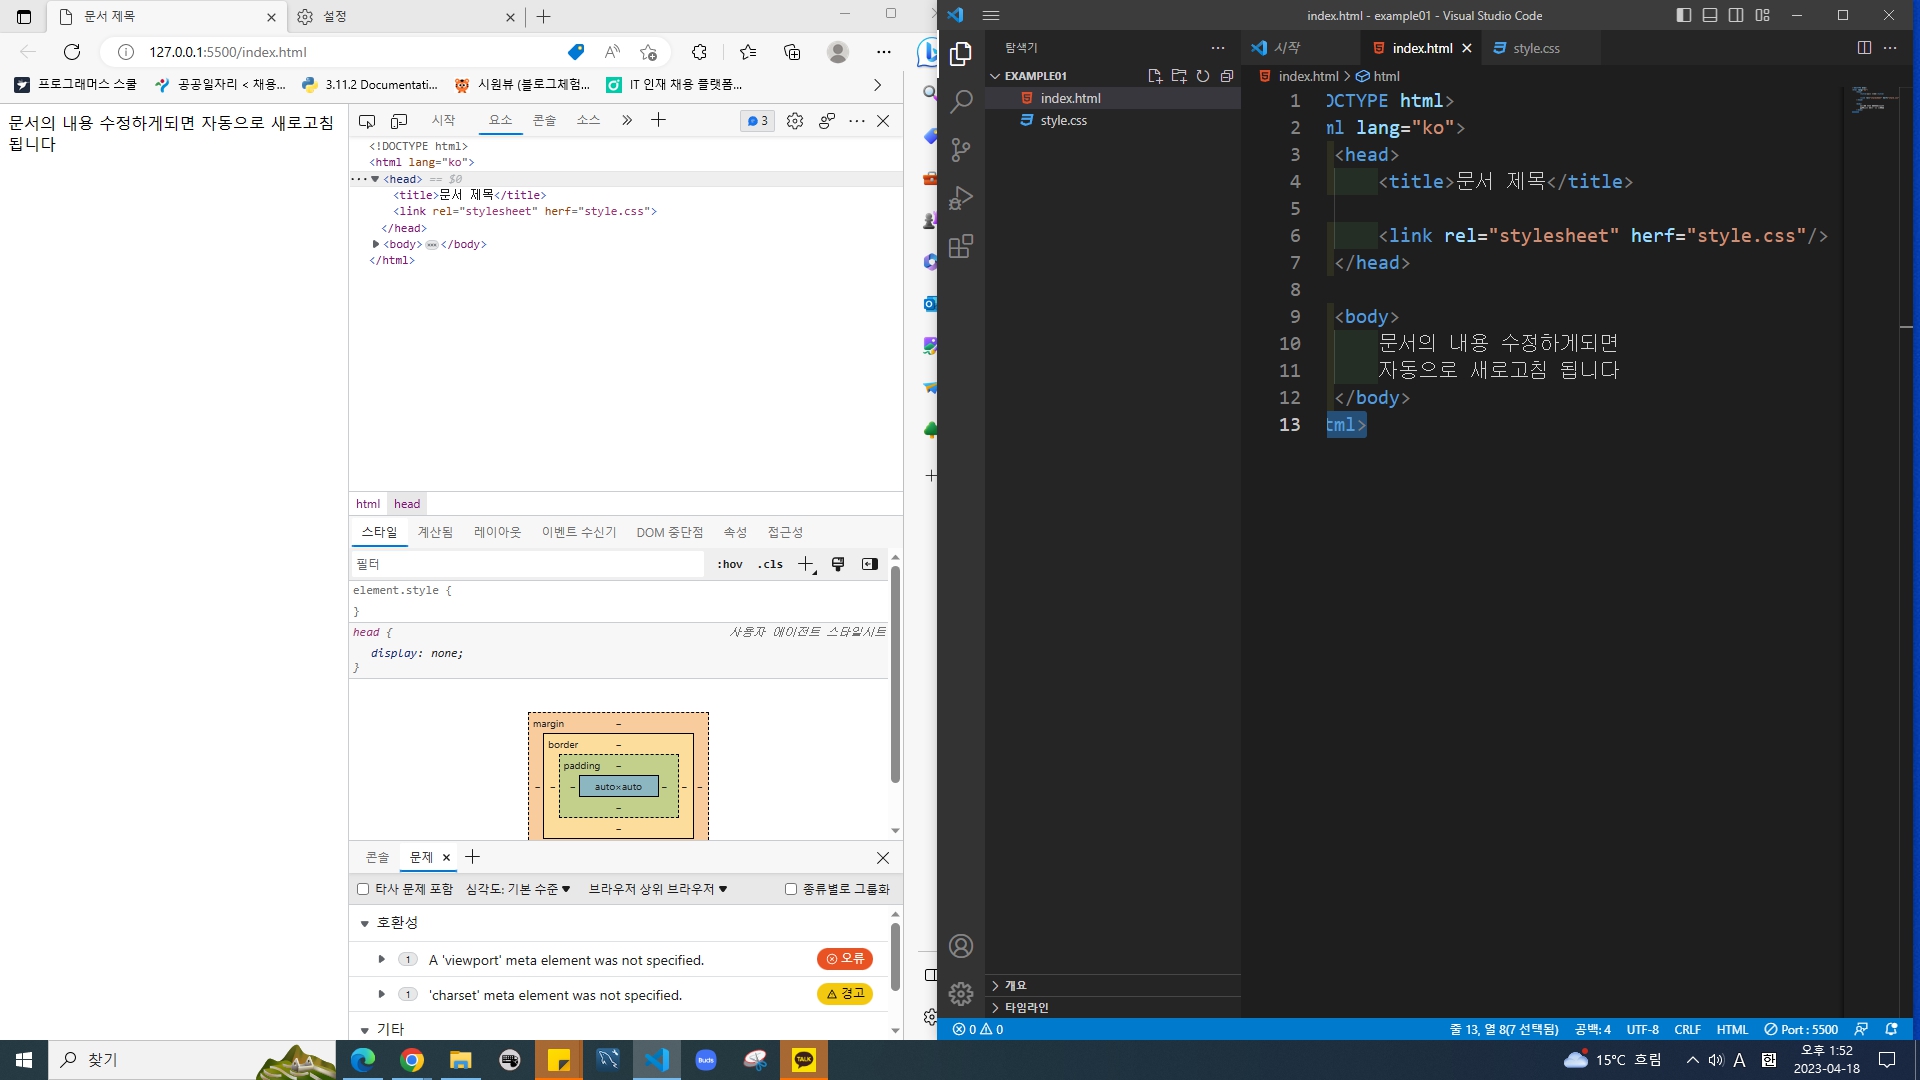This screenshot has height=1080, width=1920.
Task: Toggle :hov element state panel
Action: [x=730, y=564]
